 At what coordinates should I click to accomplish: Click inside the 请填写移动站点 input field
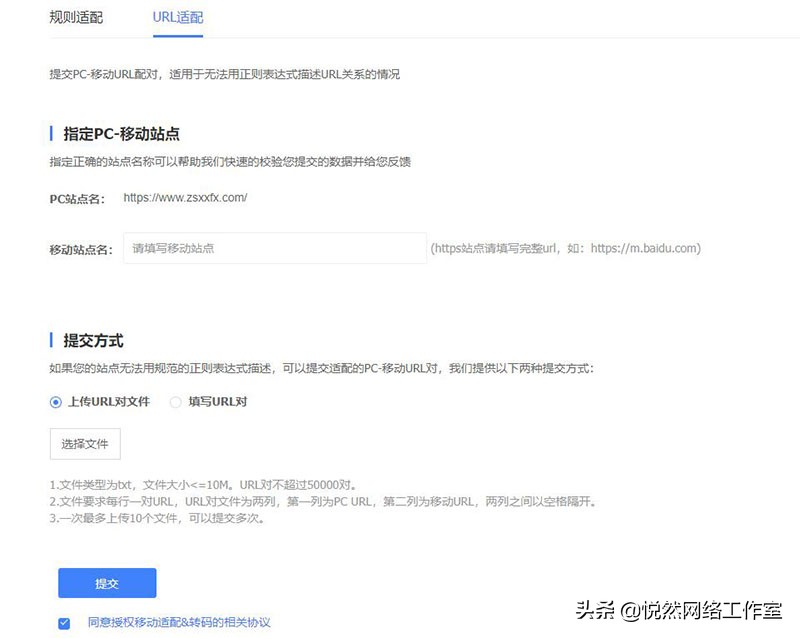(275, 247)
